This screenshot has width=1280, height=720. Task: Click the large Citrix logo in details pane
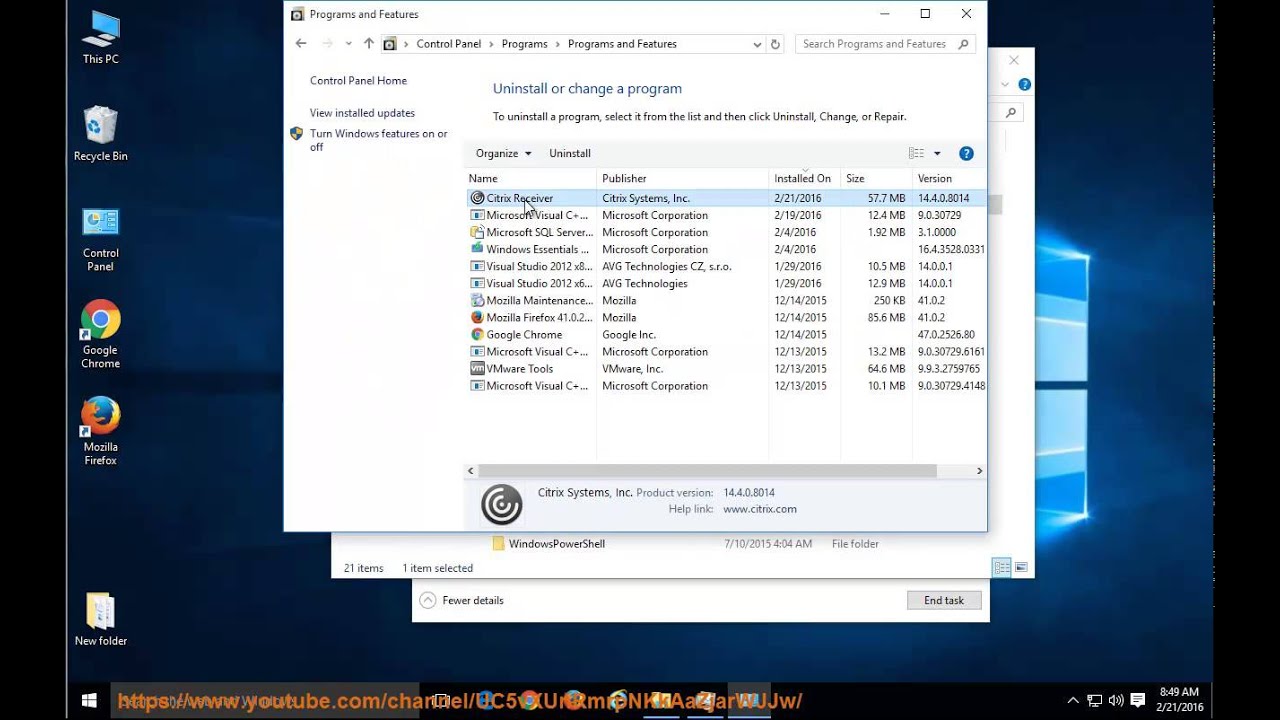coord(501,505)
